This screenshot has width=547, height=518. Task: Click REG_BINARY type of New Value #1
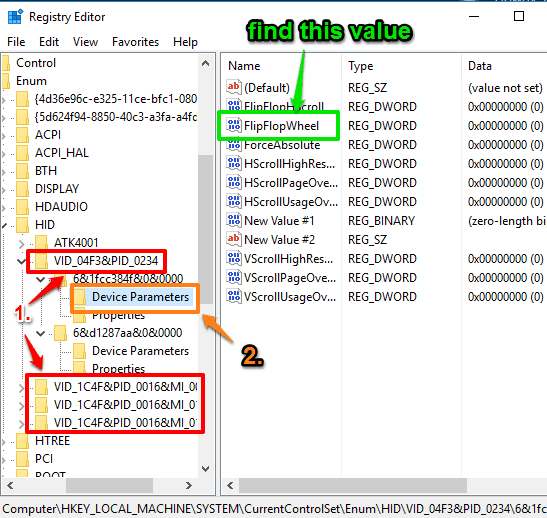coord(381,220)
